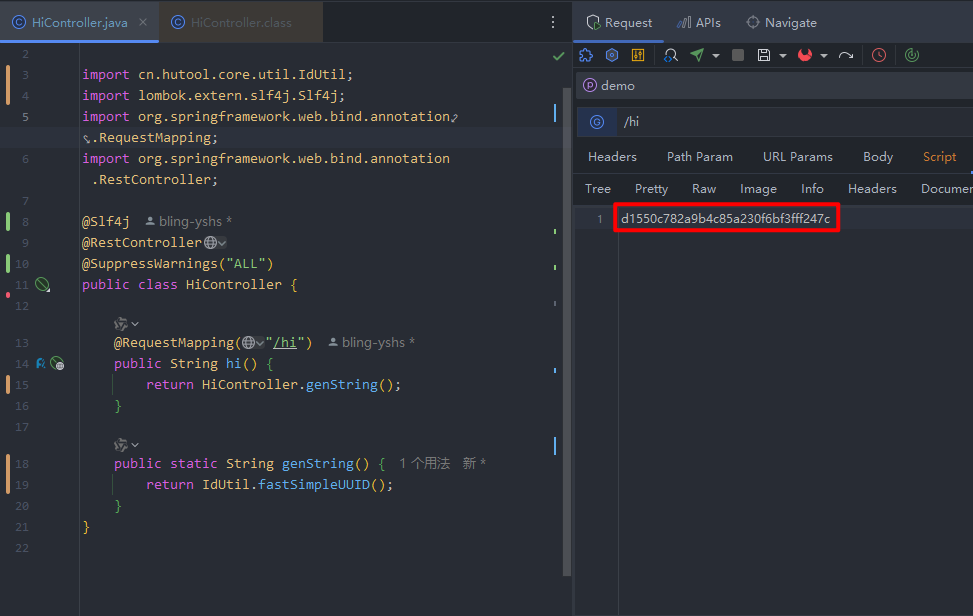
Task: Click the globe icon after @RestController
Action: tap(211, 243)
